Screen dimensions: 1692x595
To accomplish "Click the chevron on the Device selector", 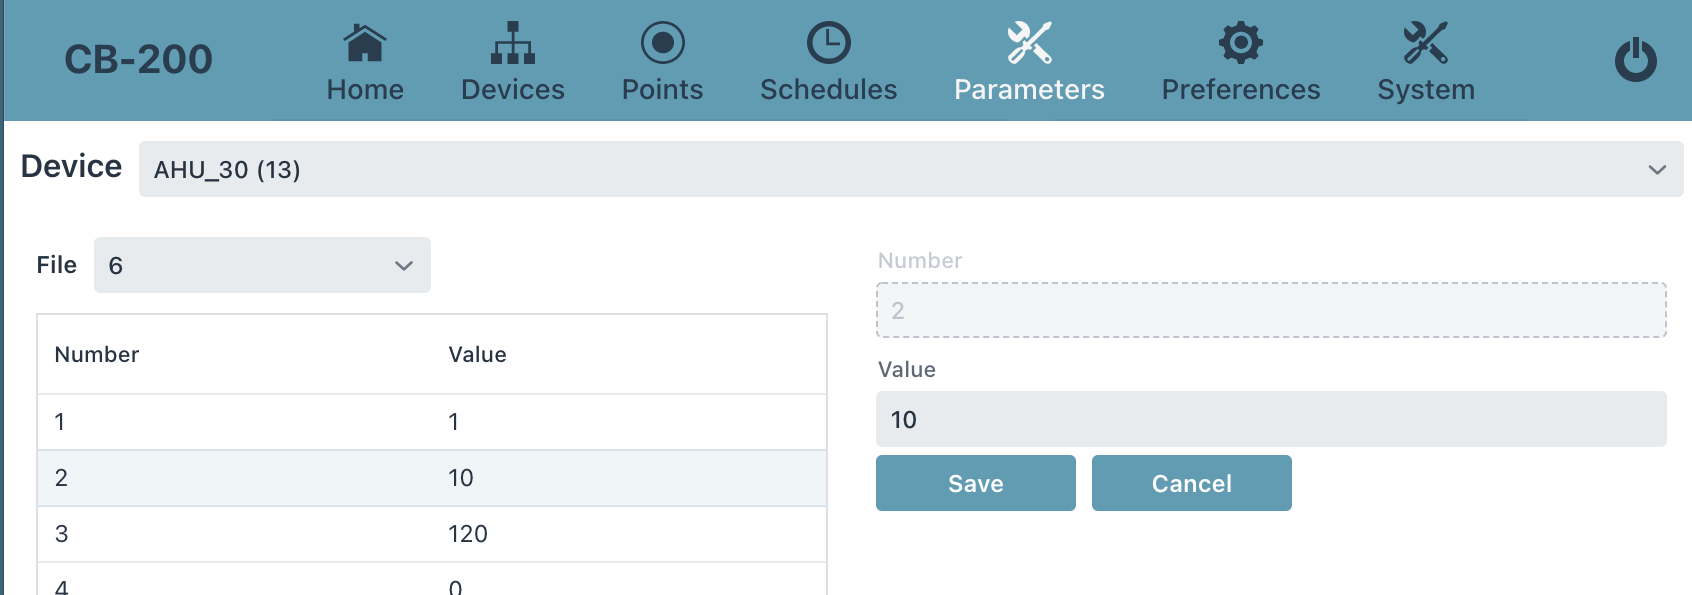I will click(x=1657, y=170).
